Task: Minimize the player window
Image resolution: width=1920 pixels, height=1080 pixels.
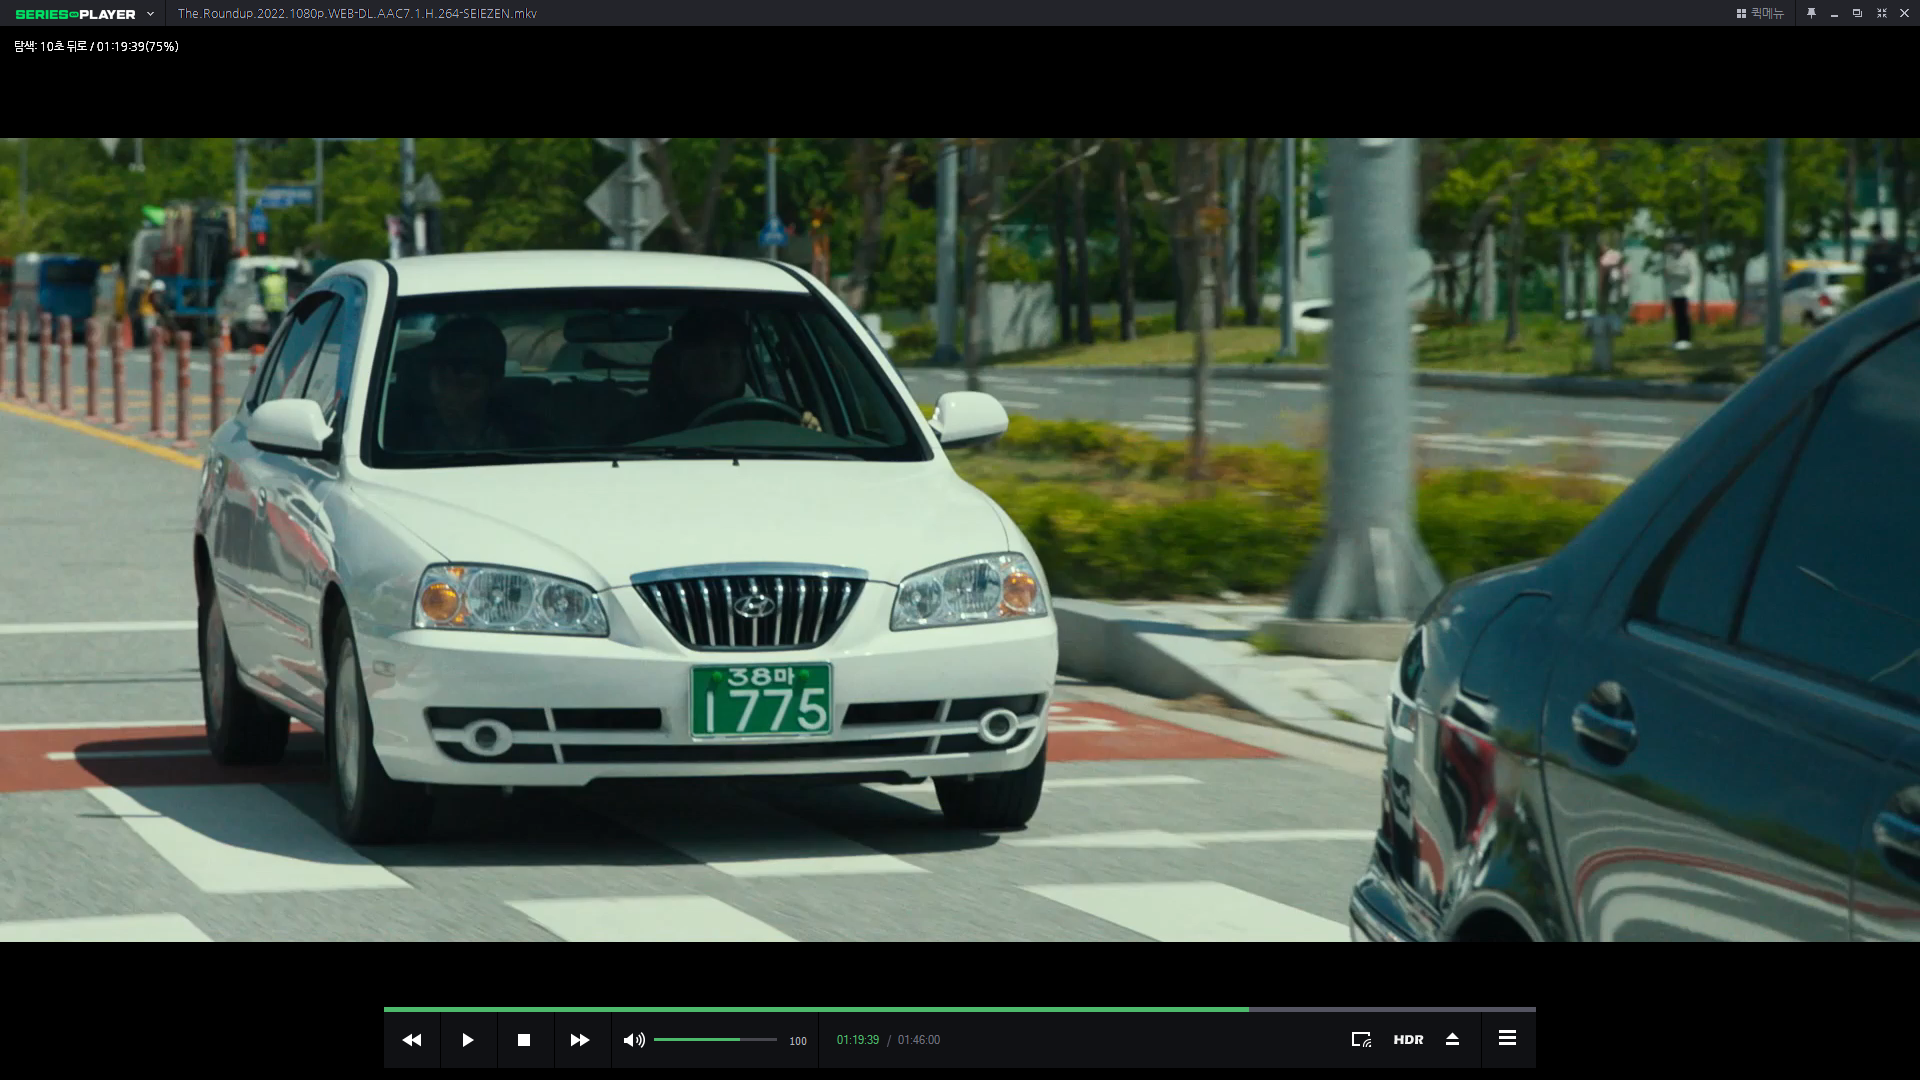Action: click(1834, 14)
